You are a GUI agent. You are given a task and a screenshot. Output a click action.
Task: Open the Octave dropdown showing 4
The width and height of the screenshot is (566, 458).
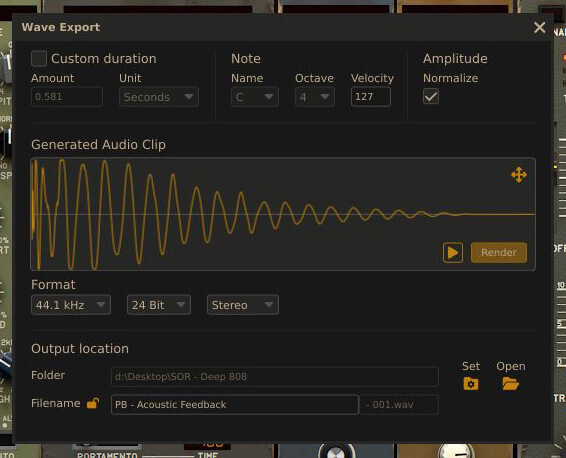(314, 97)
